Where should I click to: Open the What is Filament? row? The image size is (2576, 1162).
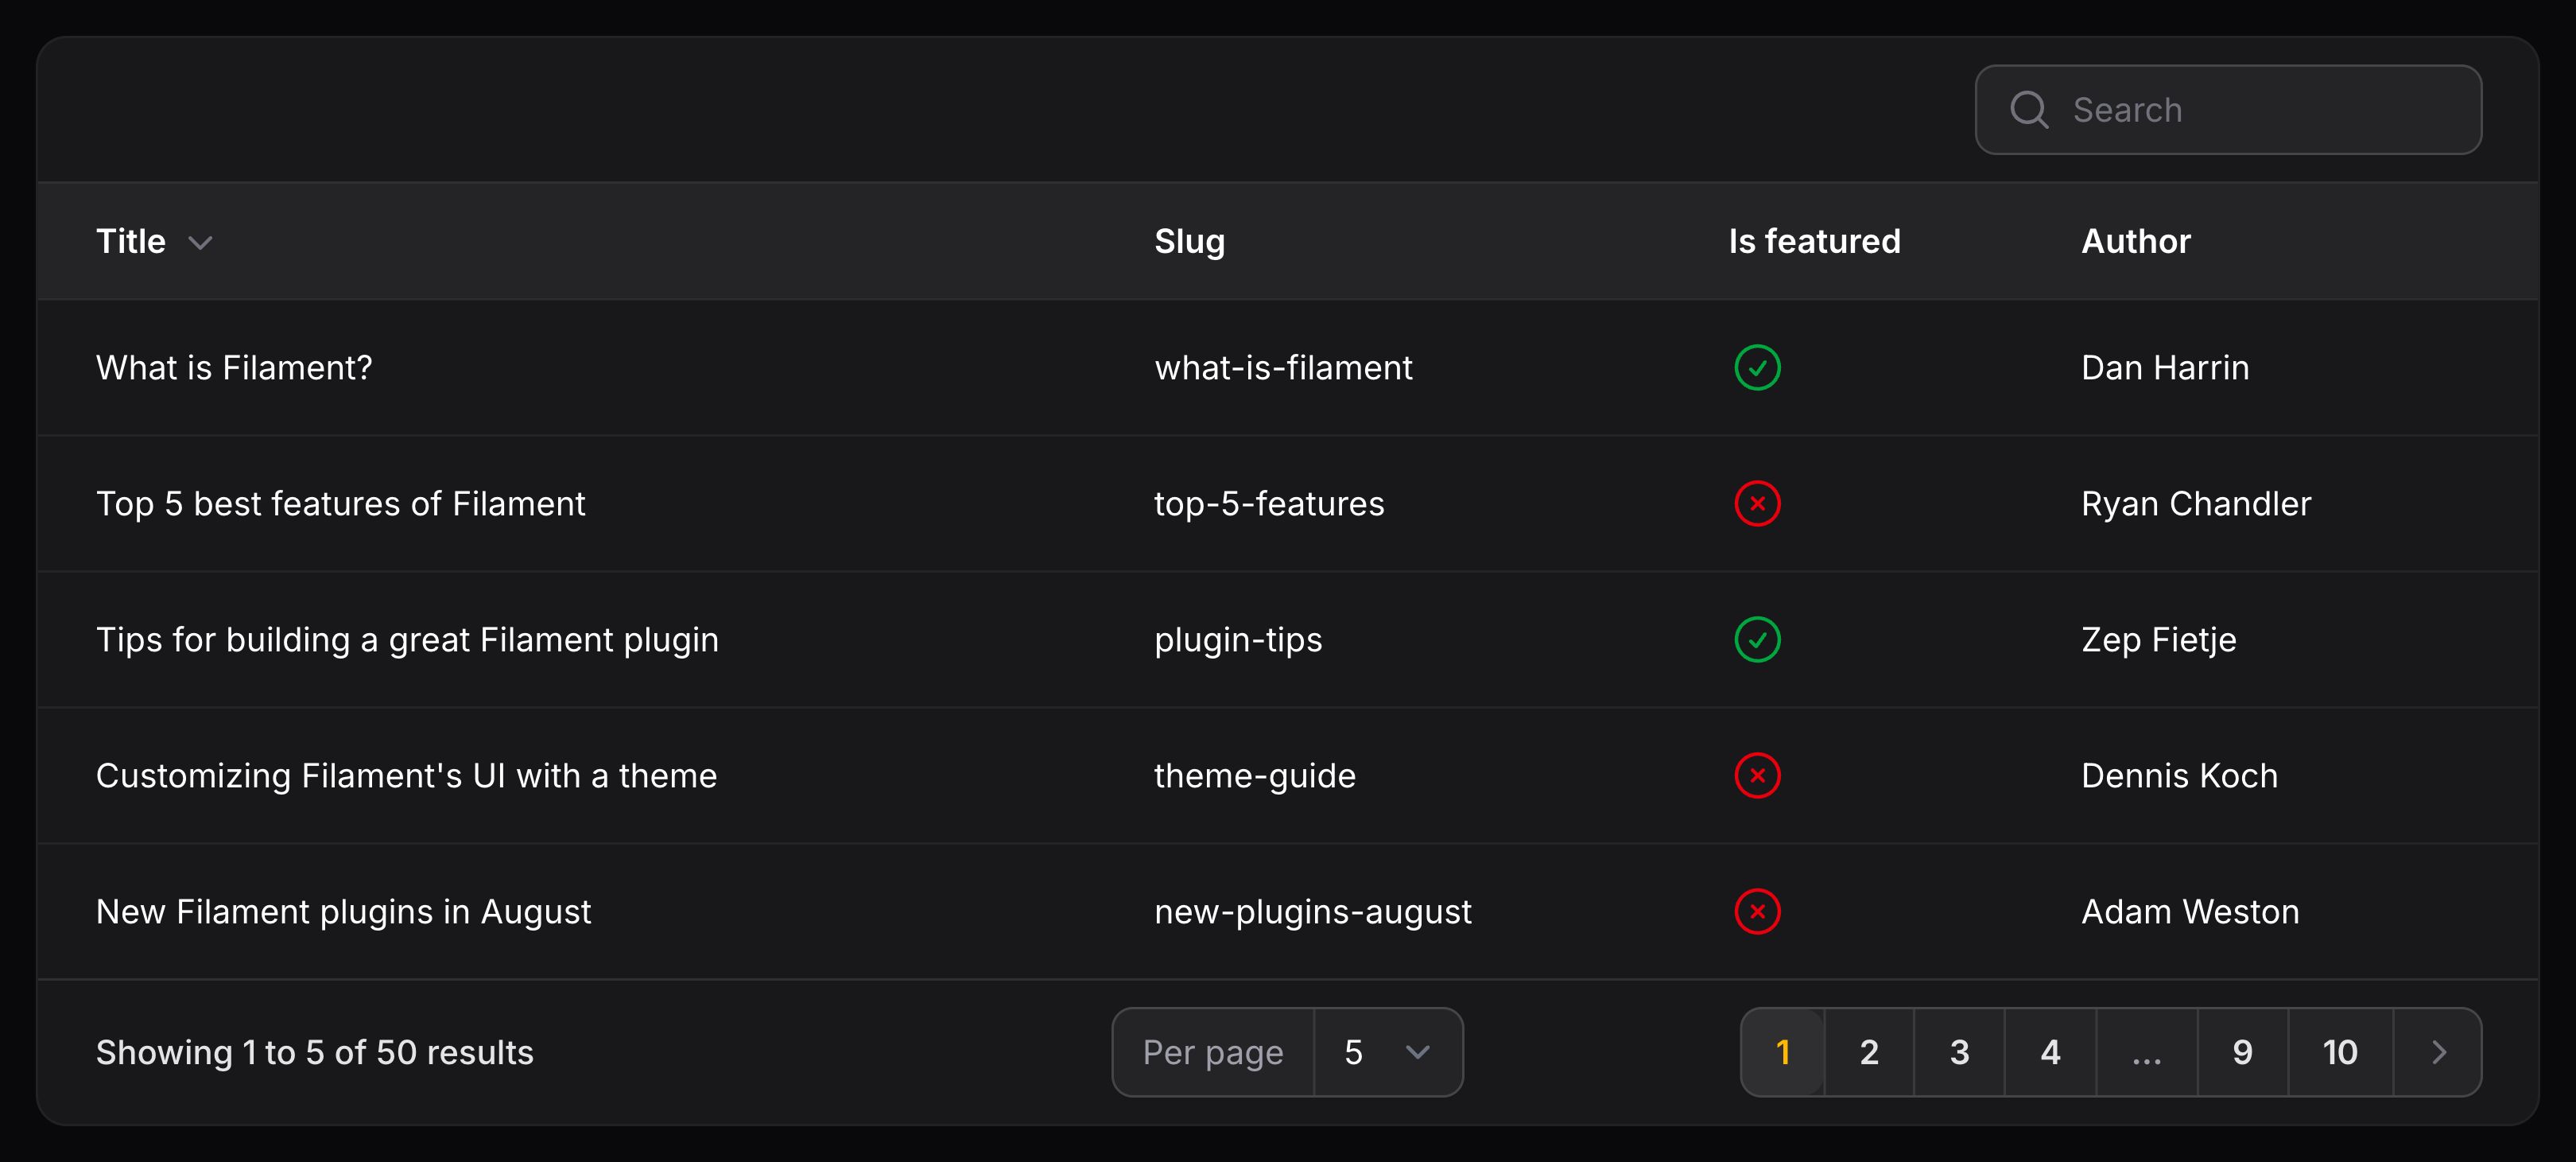point(1288,368)
